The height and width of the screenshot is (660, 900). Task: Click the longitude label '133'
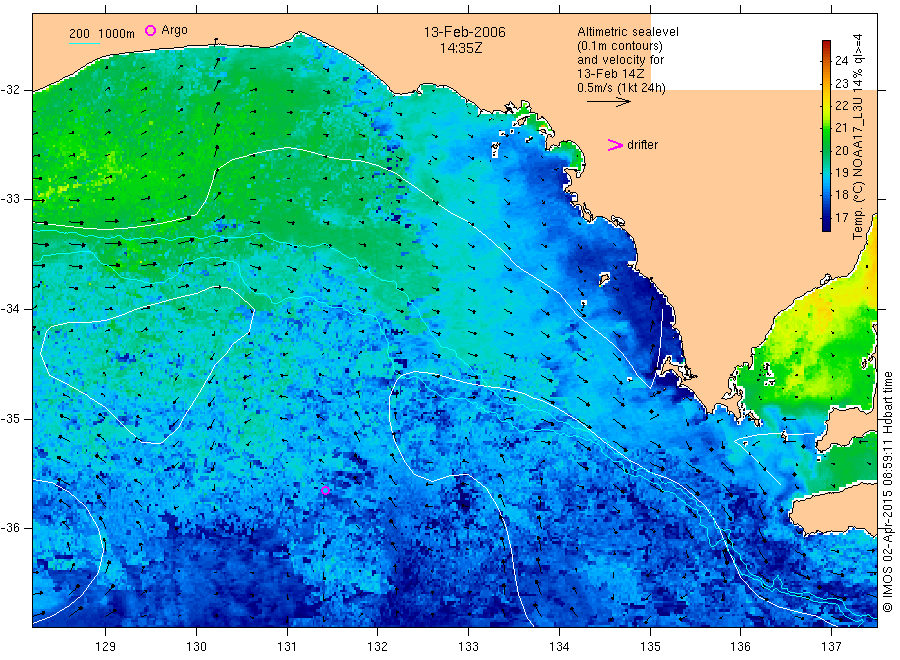click(468, 647)
